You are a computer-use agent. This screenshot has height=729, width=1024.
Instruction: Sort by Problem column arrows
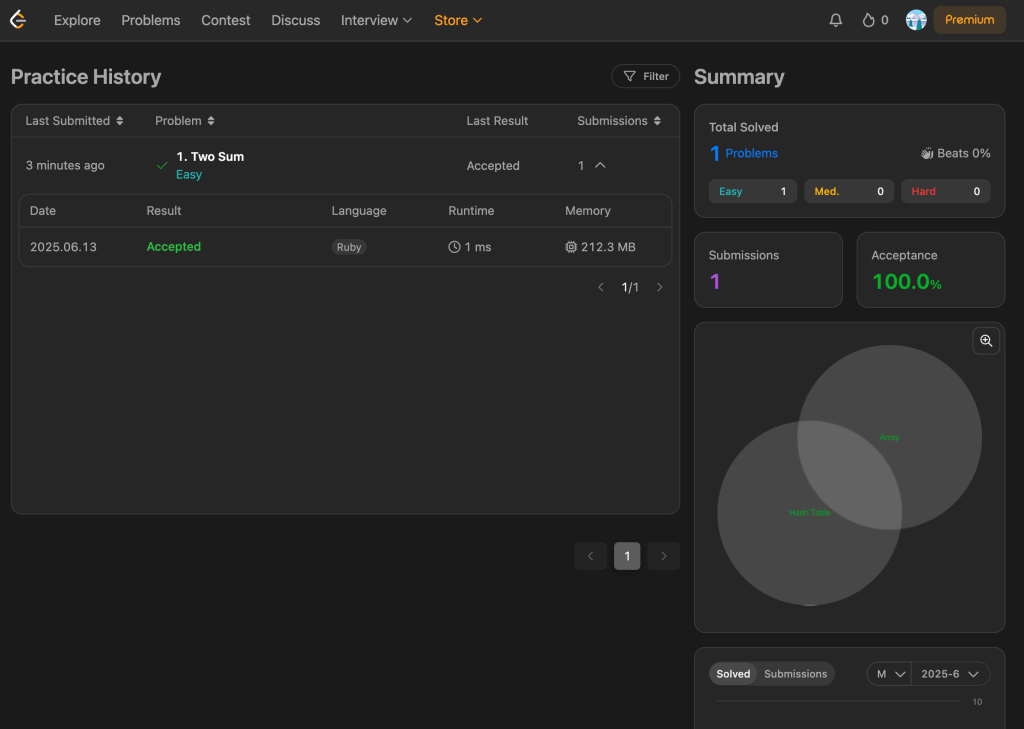(x=211, y=121)
